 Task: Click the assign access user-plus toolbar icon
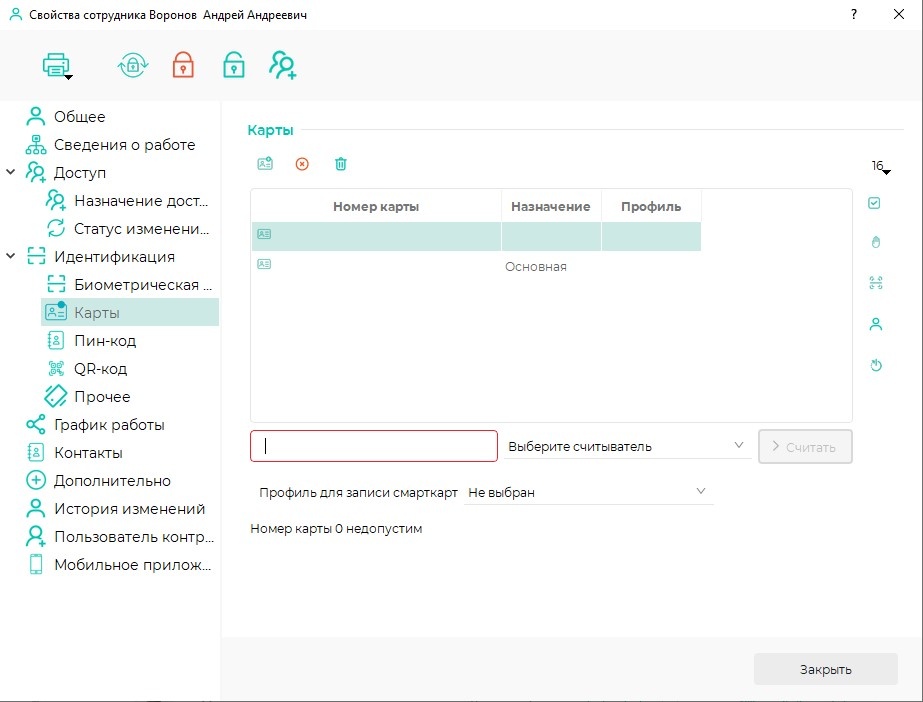(283, 65)
